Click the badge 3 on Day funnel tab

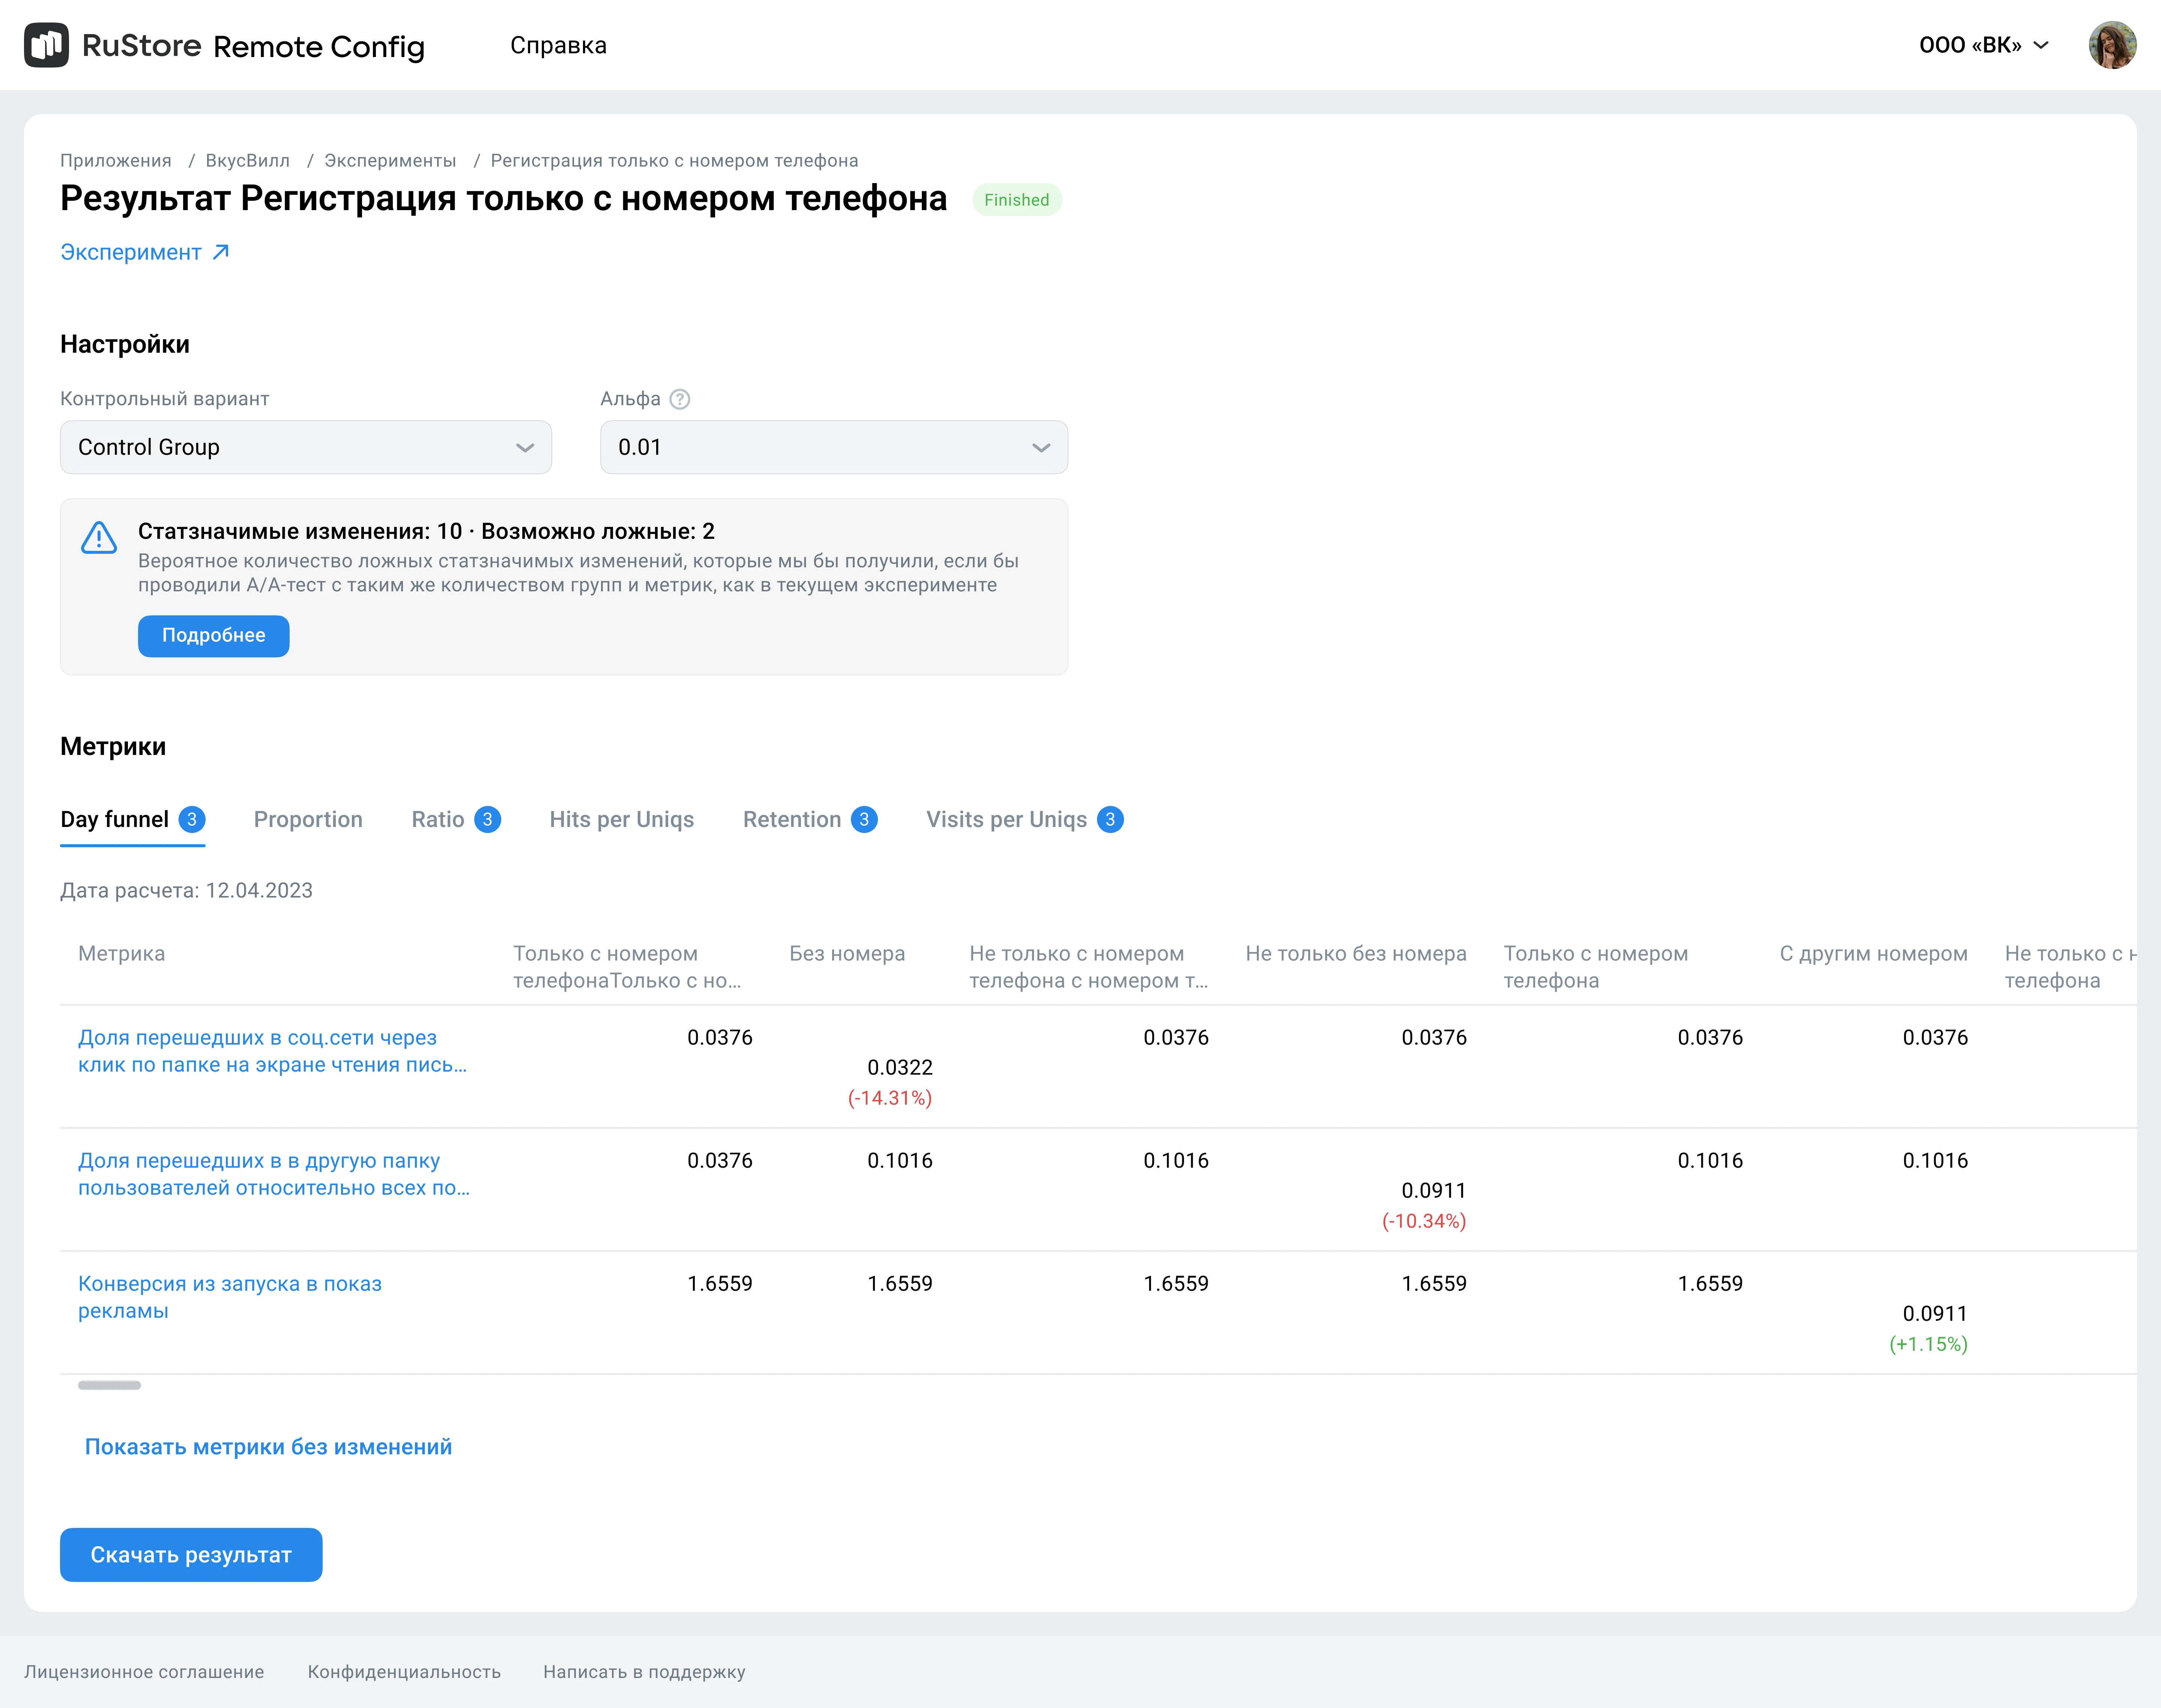point(192,820)
